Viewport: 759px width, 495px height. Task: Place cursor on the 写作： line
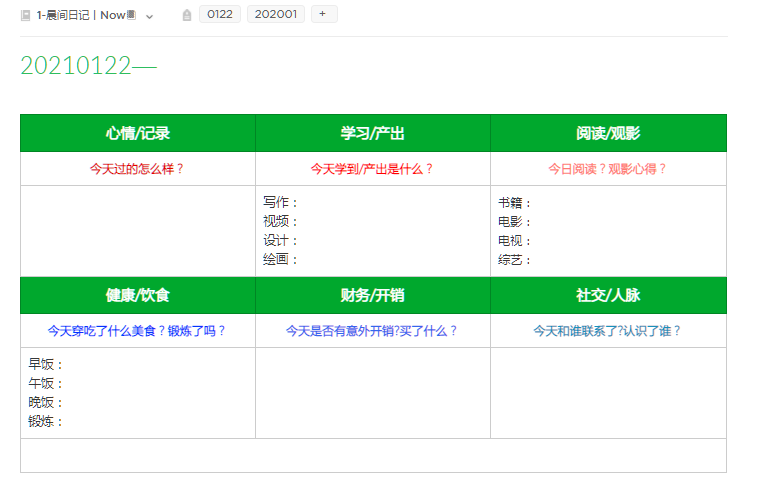281,202
